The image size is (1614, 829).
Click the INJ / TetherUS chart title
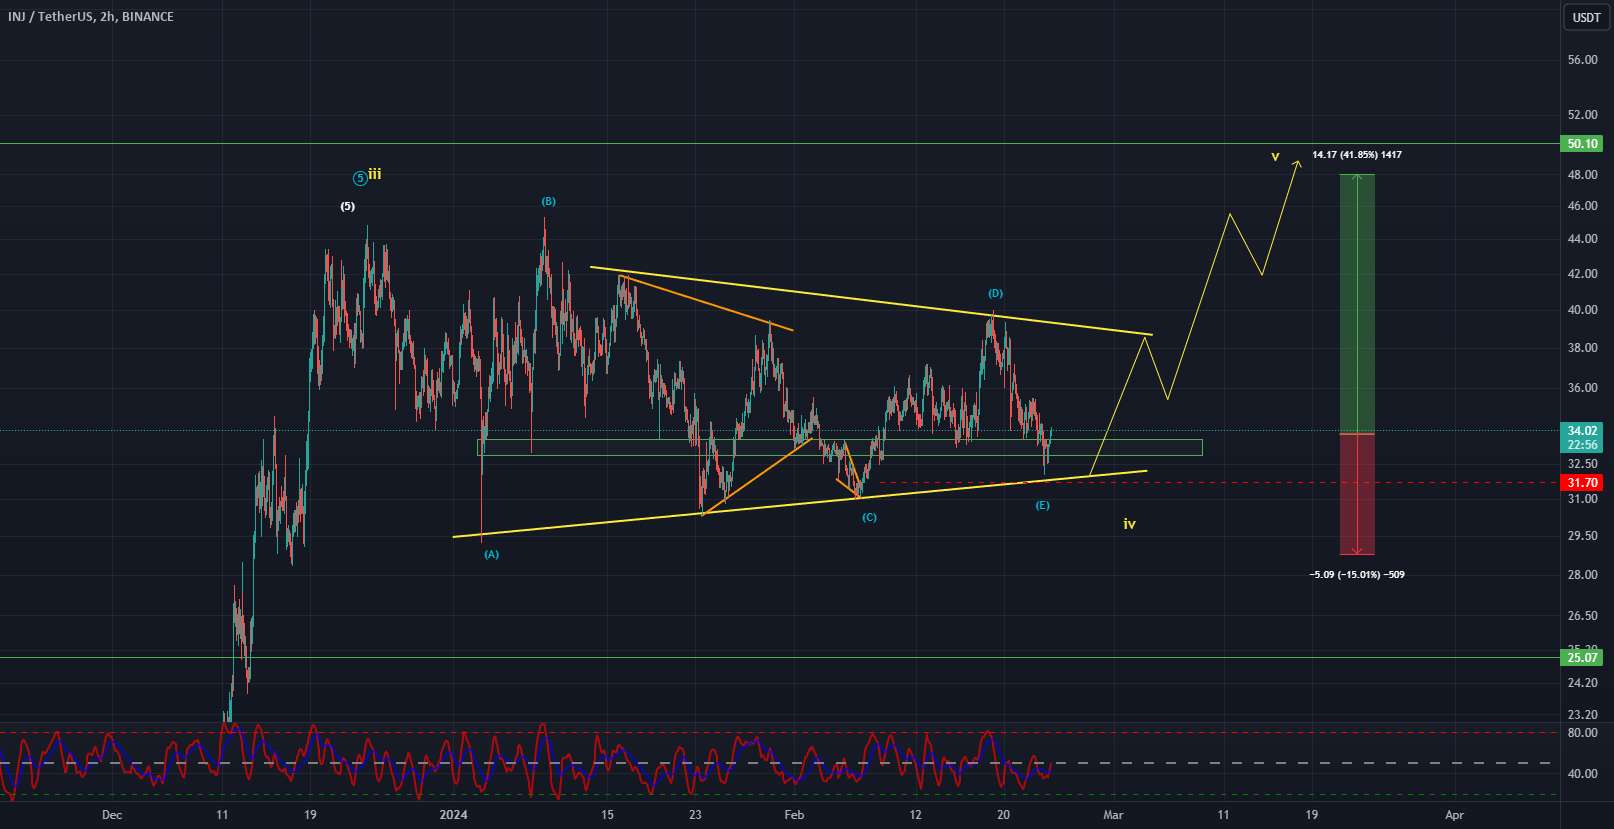point(90,17)
